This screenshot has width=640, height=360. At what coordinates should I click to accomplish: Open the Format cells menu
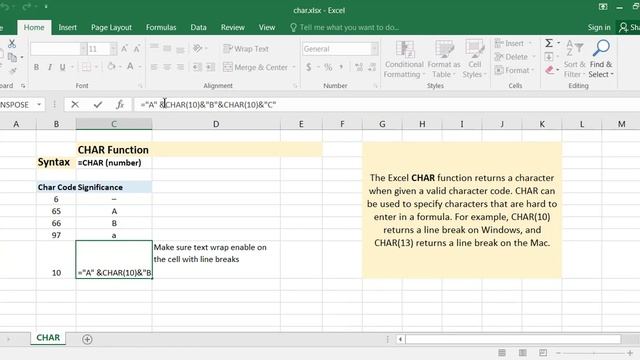point(514,70)
